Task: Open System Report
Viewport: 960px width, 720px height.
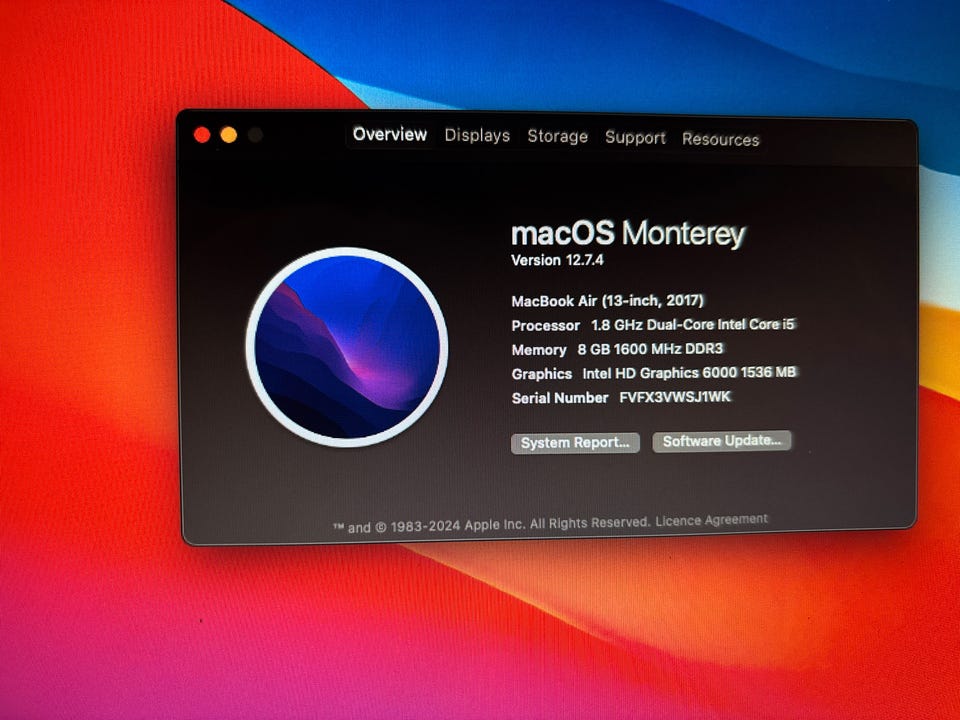Action: pos(575,443)
